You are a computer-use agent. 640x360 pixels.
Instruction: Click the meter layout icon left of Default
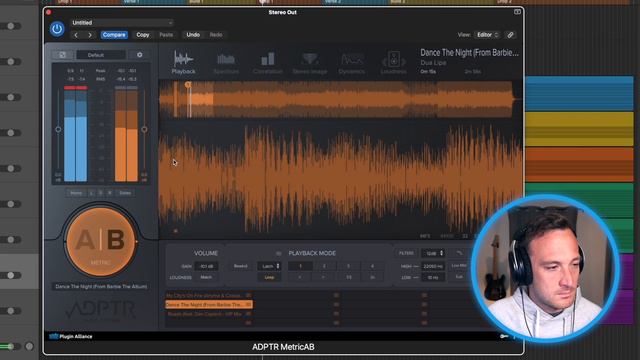click(x=62, y=55)
